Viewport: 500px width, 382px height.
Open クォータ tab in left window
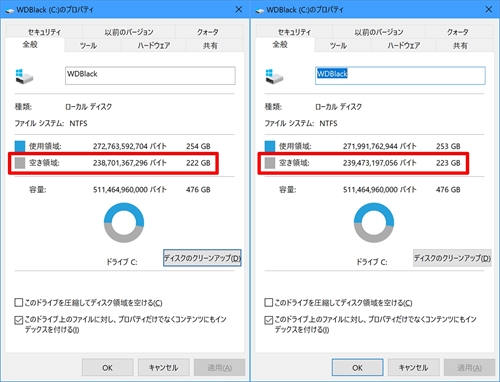point(208,32)
